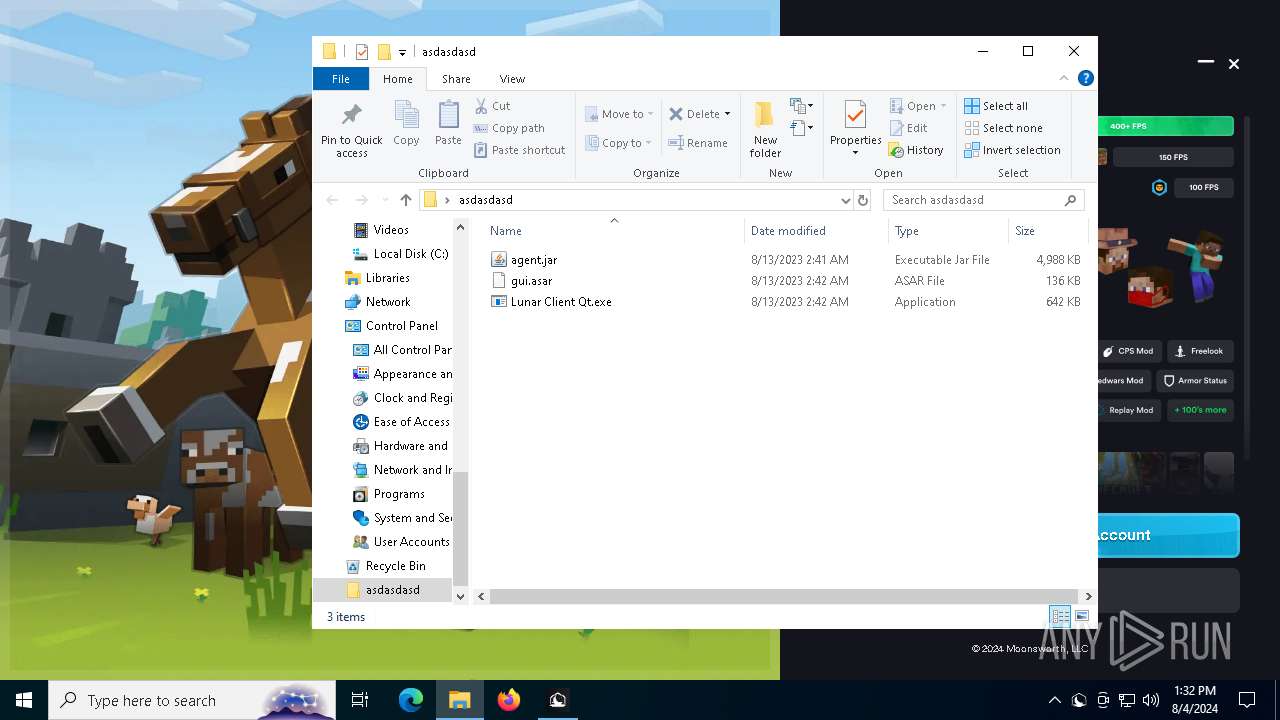Image resolution: width=1280 pixels, height=720 pixels.
Task: Open the Windows Start menu
Action: pos(24,700)
